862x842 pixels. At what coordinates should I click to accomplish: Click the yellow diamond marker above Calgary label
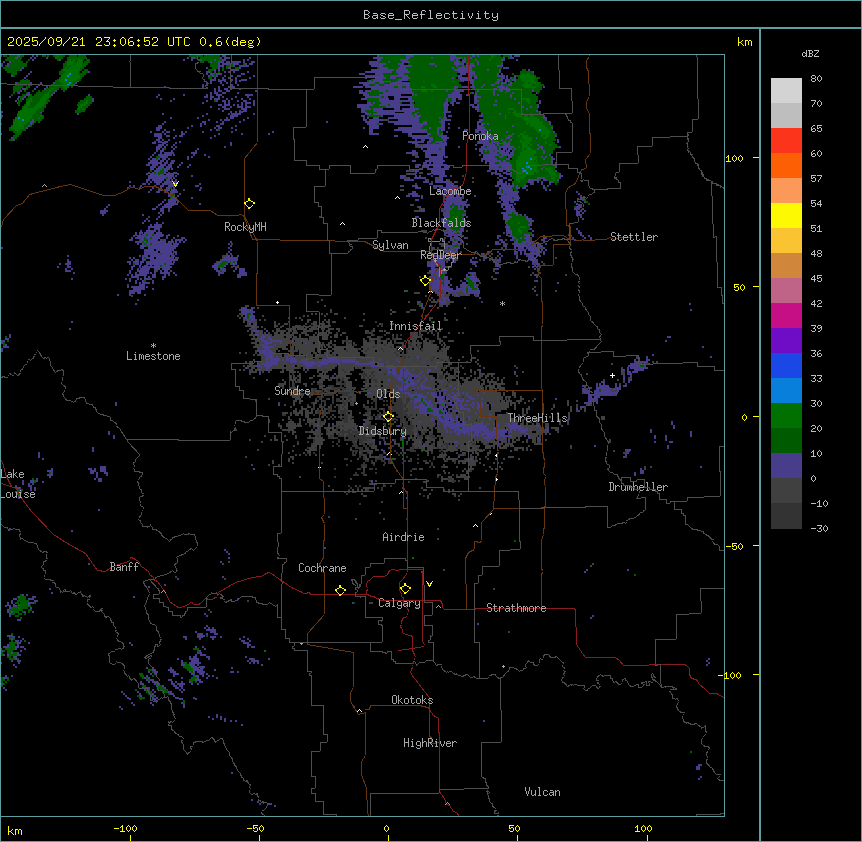(x=405, y=589)
